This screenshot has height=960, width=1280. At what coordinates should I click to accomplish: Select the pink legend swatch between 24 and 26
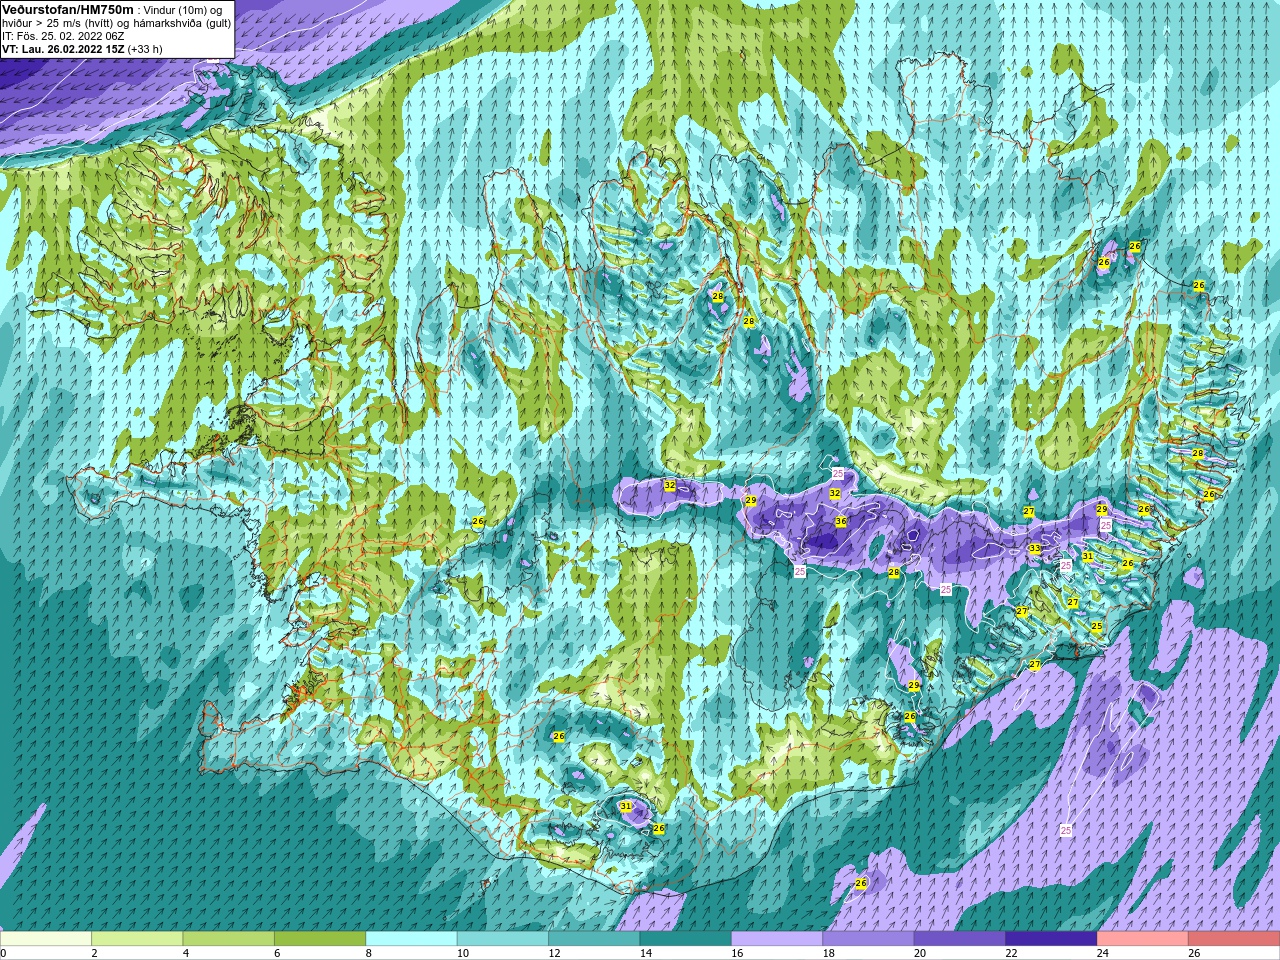[1143, 939]
